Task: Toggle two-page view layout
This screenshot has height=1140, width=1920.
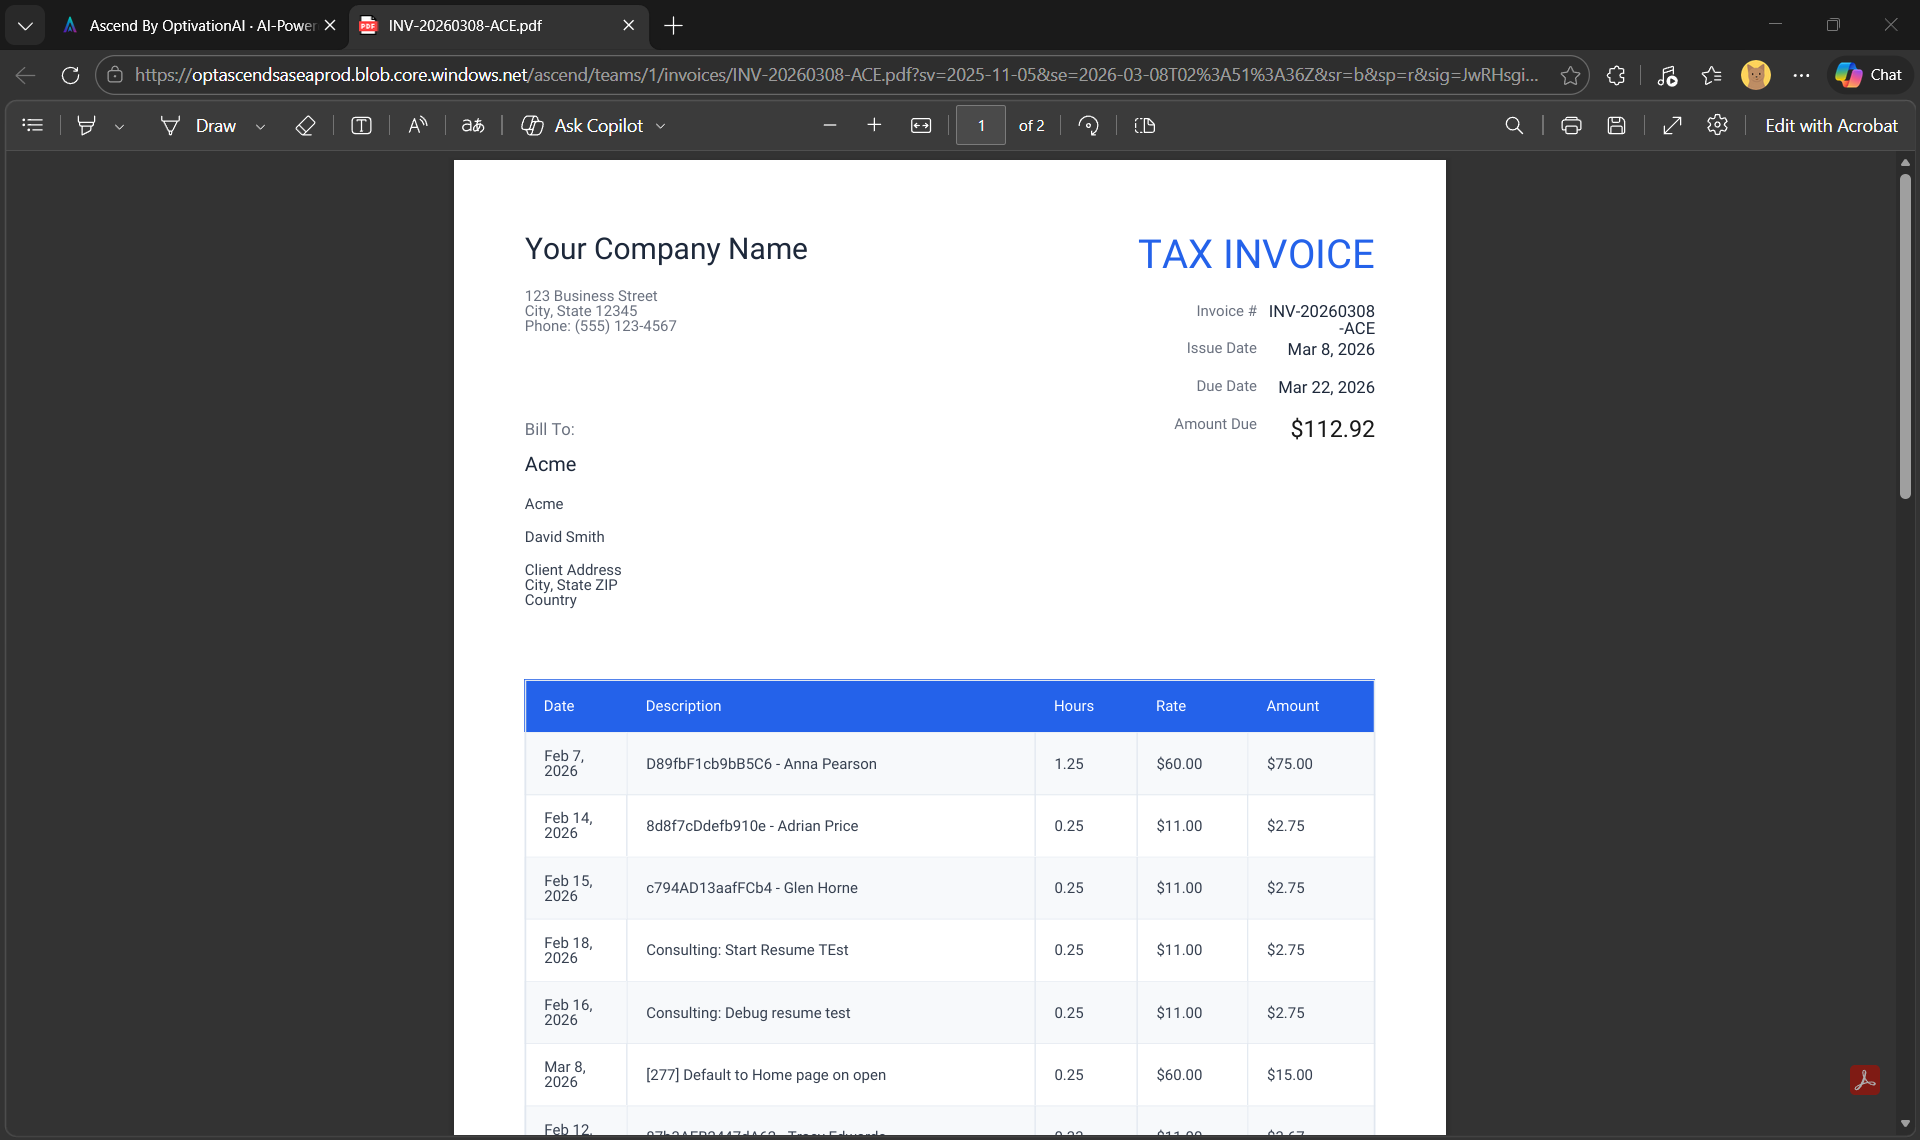Action: pyautogui.click(x=1145, y=125)
